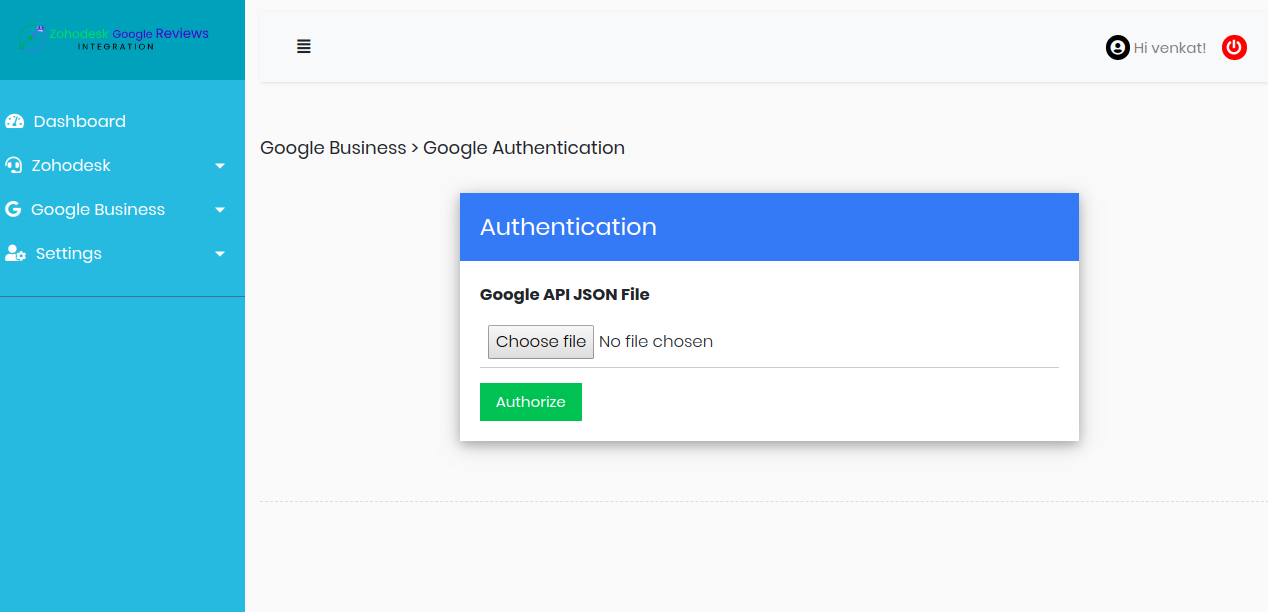Open the Google Business sidebar menu
Viewport: 1268px width, 612px height.
122,209
